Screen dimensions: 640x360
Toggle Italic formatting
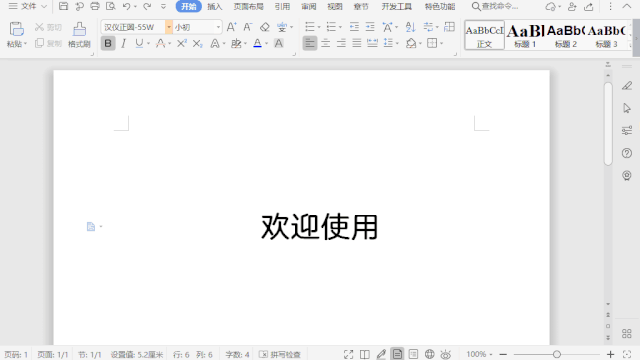pos(124,43)
